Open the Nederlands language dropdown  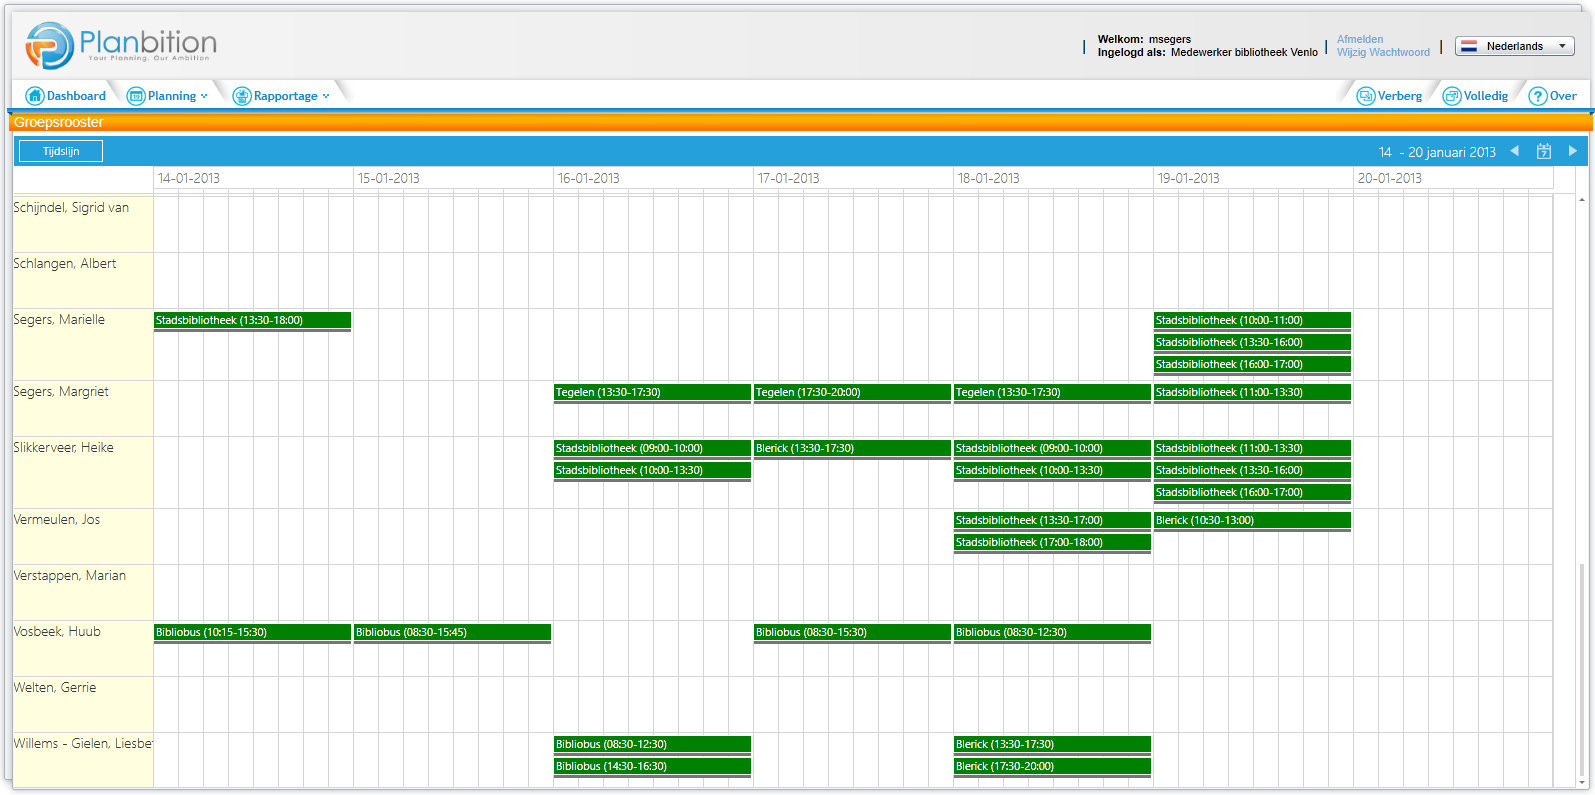(x=1515, y=46)
